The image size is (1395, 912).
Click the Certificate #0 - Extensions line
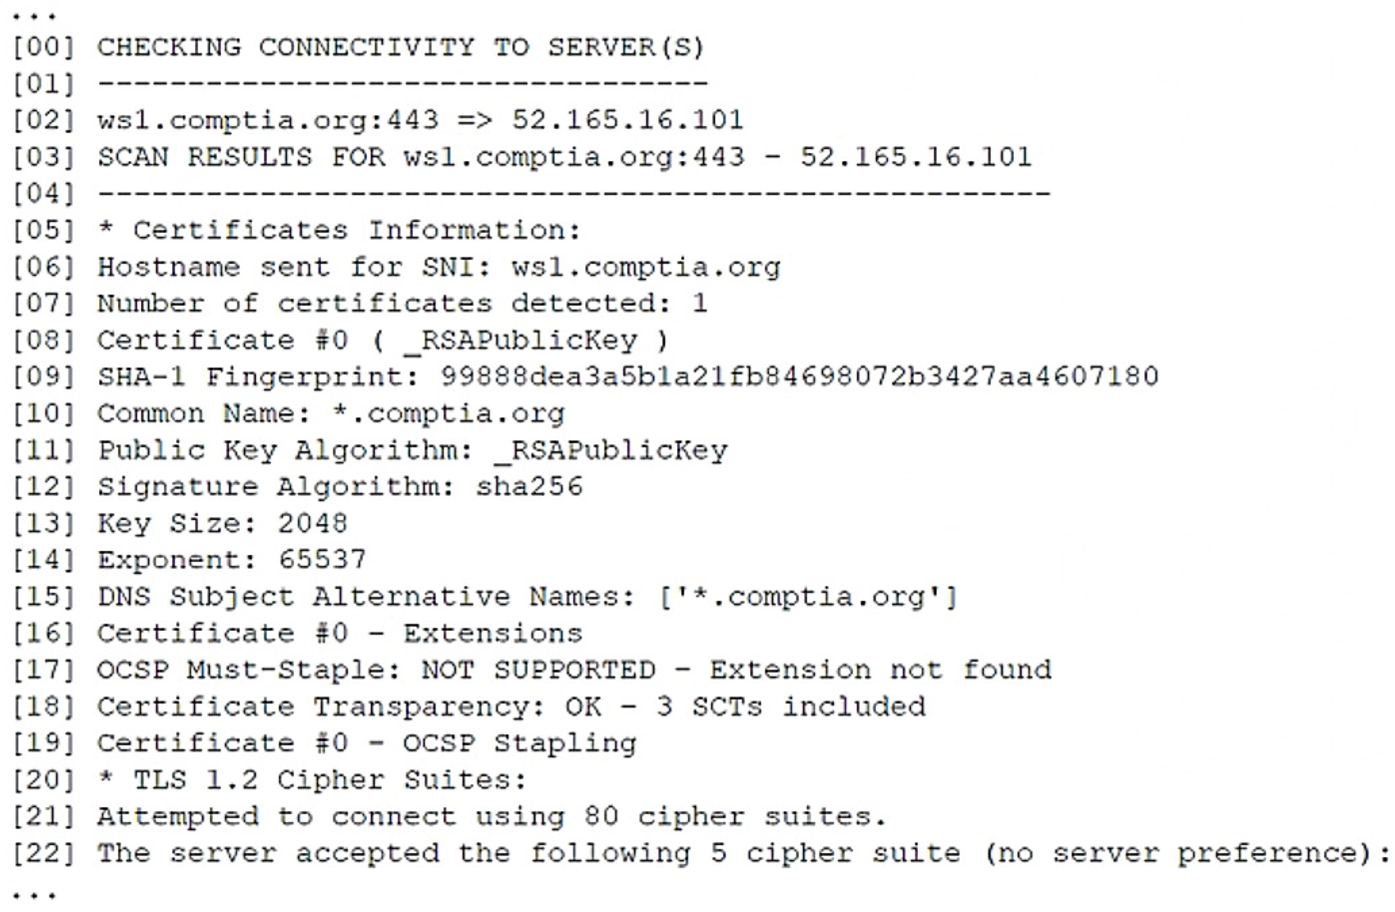pos(339,633)
